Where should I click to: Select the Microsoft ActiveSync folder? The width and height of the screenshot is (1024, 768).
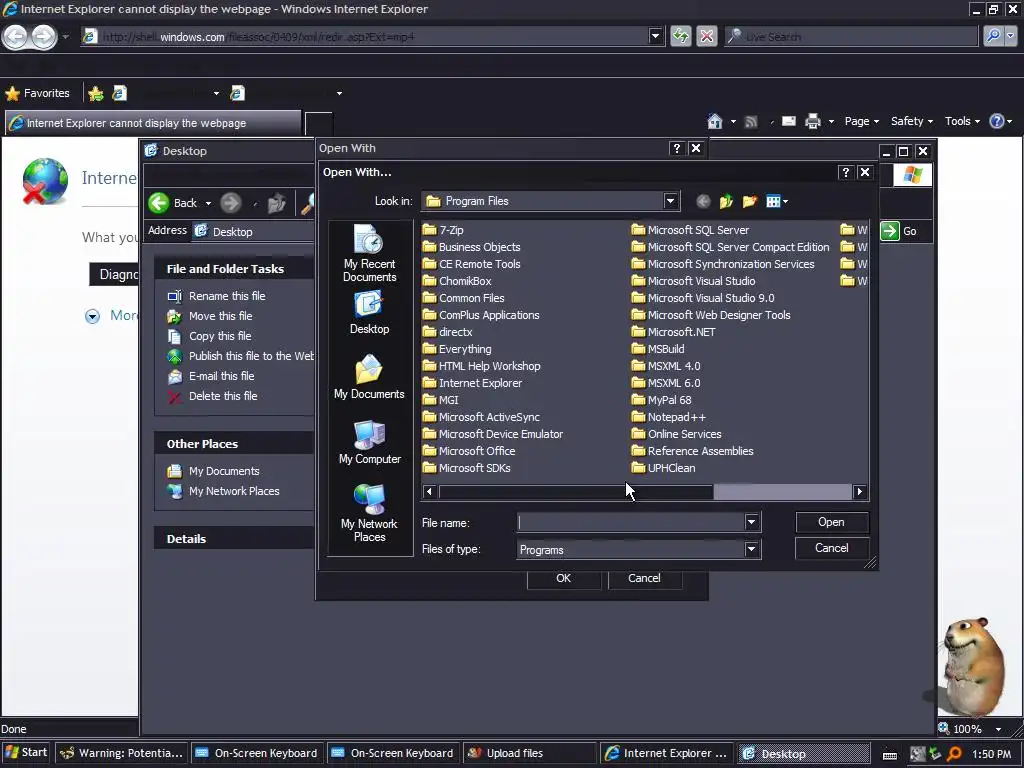(x=481, y=417)
